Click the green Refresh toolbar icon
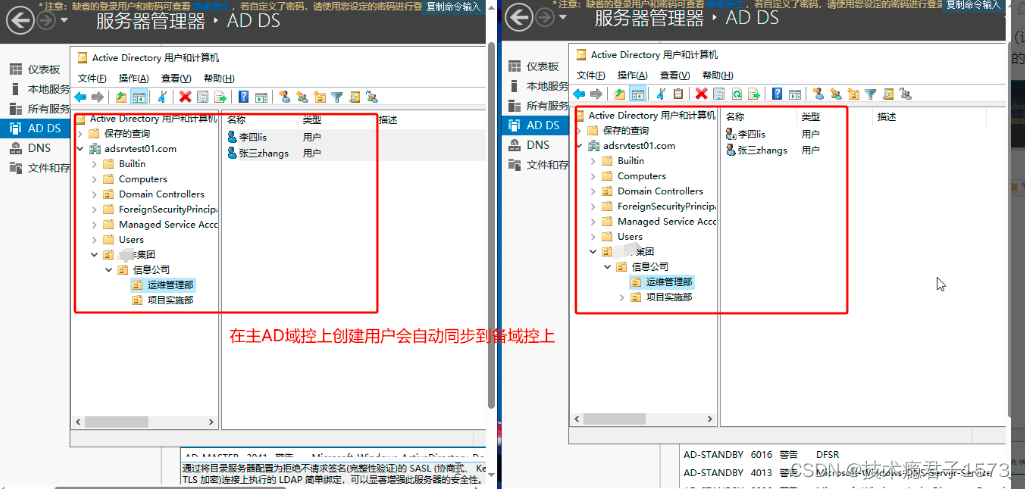This screenshot has width=1025, height=489. pyautogui.click(x=737, y=94)
